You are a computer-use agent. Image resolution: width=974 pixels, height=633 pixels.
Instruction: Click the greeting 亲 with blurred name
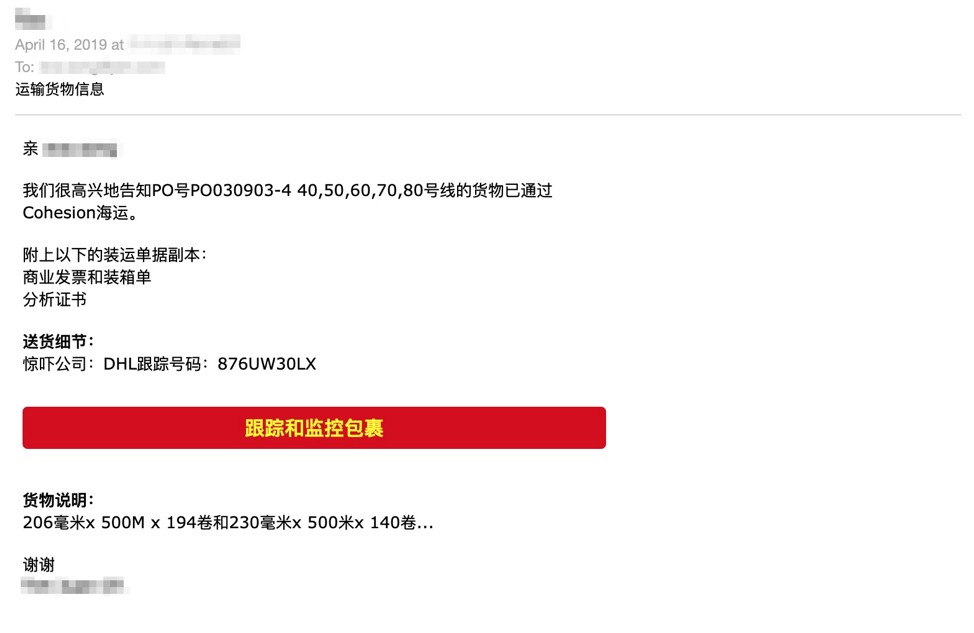pos(70,149)
